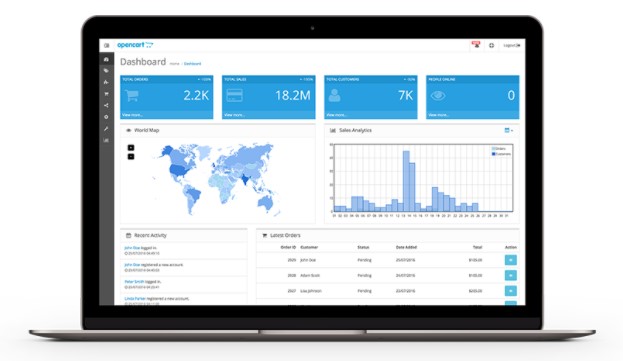
Task: Go to Home in the breadcrumb
Action: (174, 64)
